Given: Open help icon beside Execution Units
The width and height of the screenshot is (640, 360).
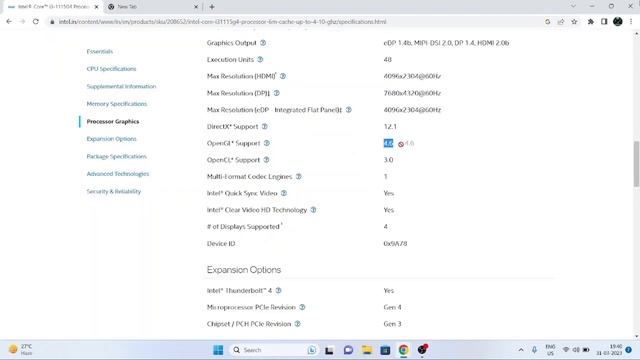Looking at the screenshot, I should point(260,60).
